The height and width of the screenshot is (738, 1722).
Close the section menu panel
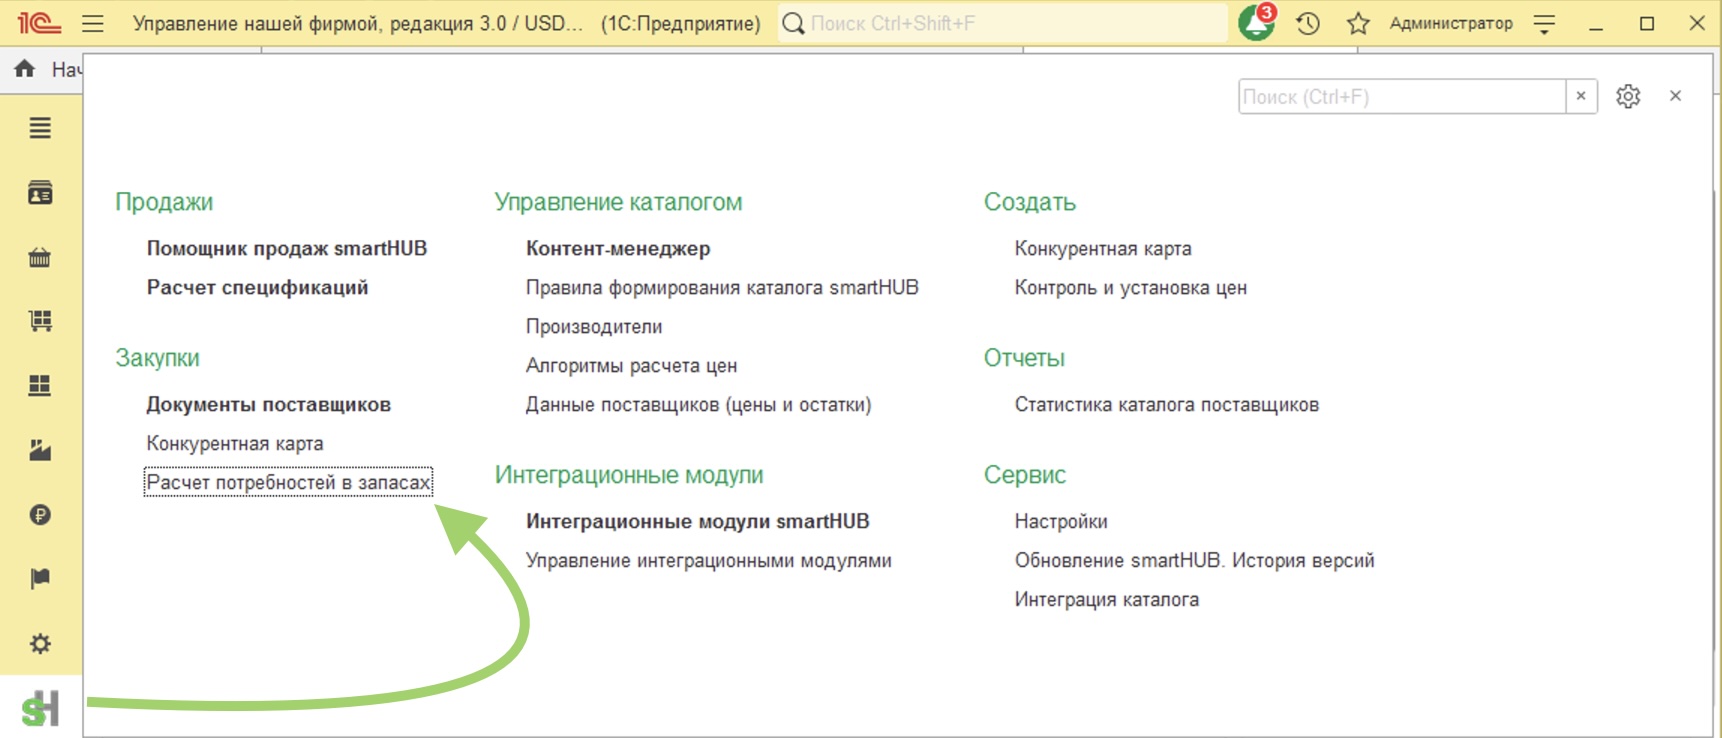tap(1676, 96)
